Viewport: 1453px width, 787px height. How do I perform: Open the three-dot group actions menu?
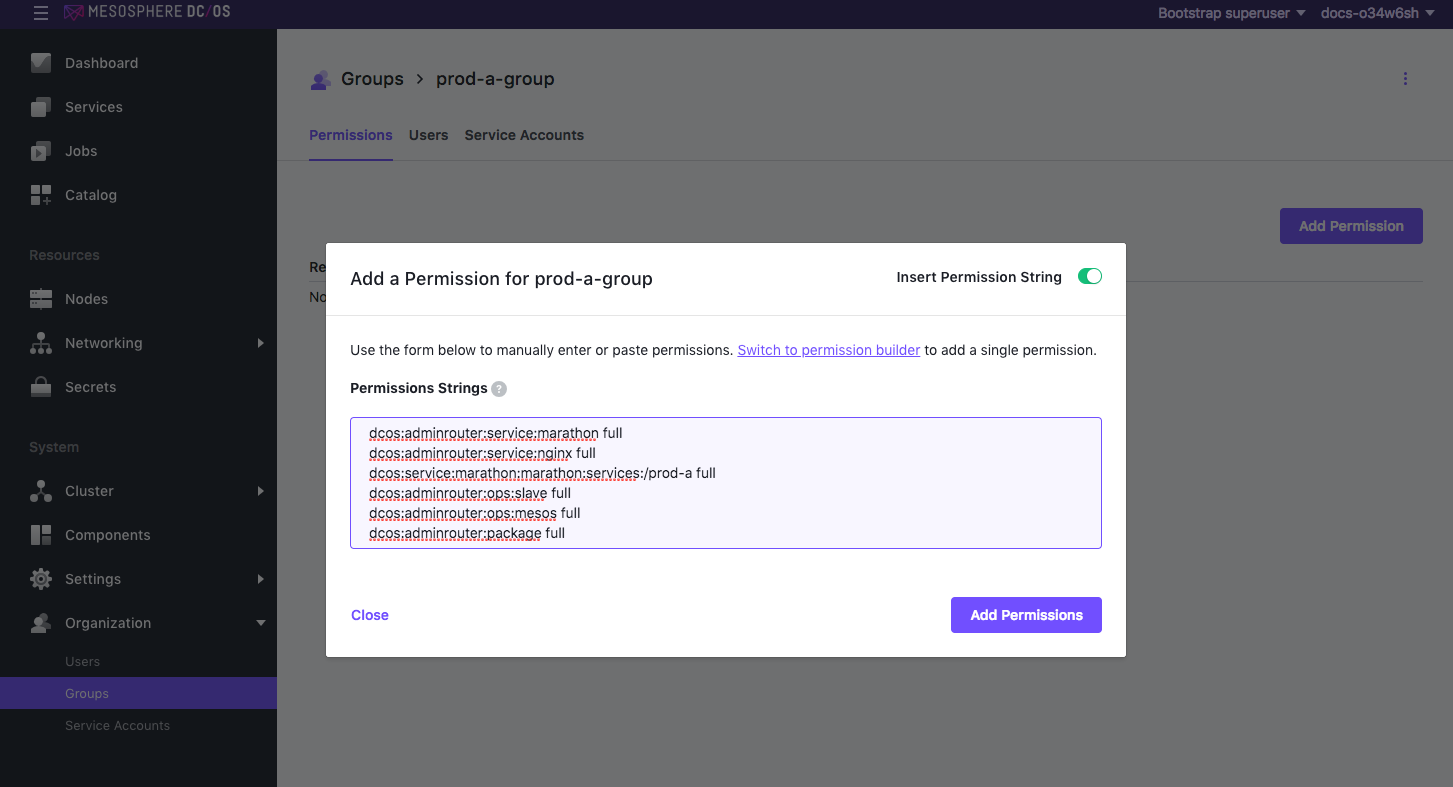[1405, 79]
